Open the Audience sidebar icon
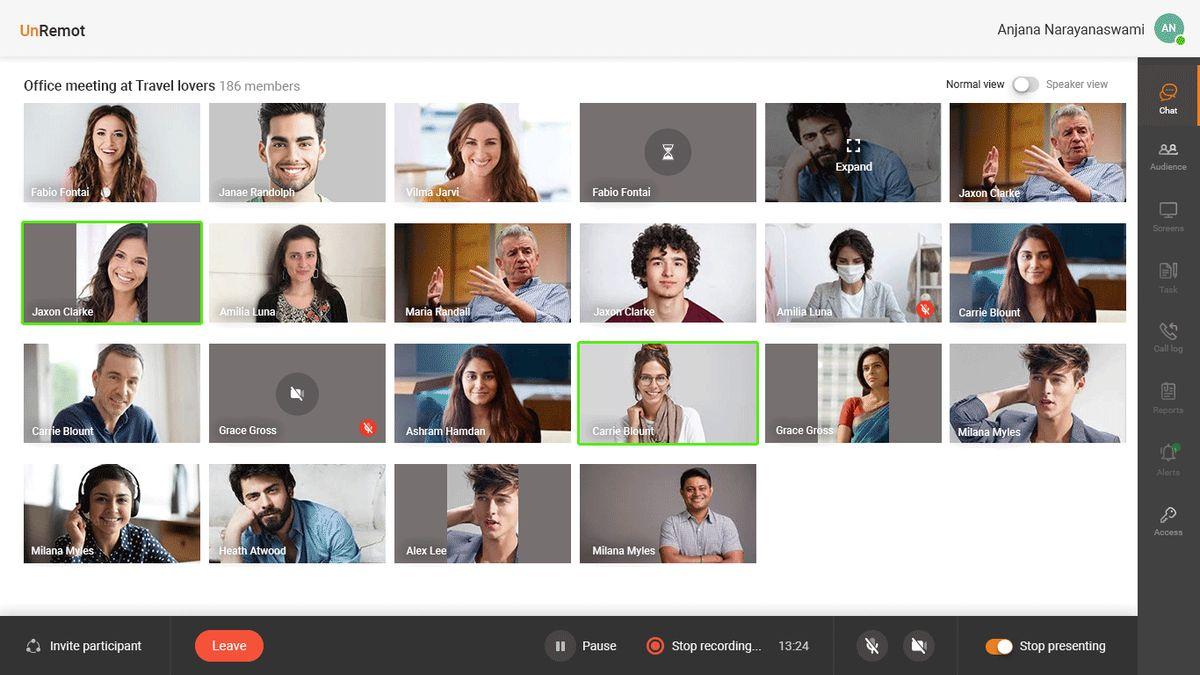The height and width of the screenshot is (675, 1200). click(1168, 155)
